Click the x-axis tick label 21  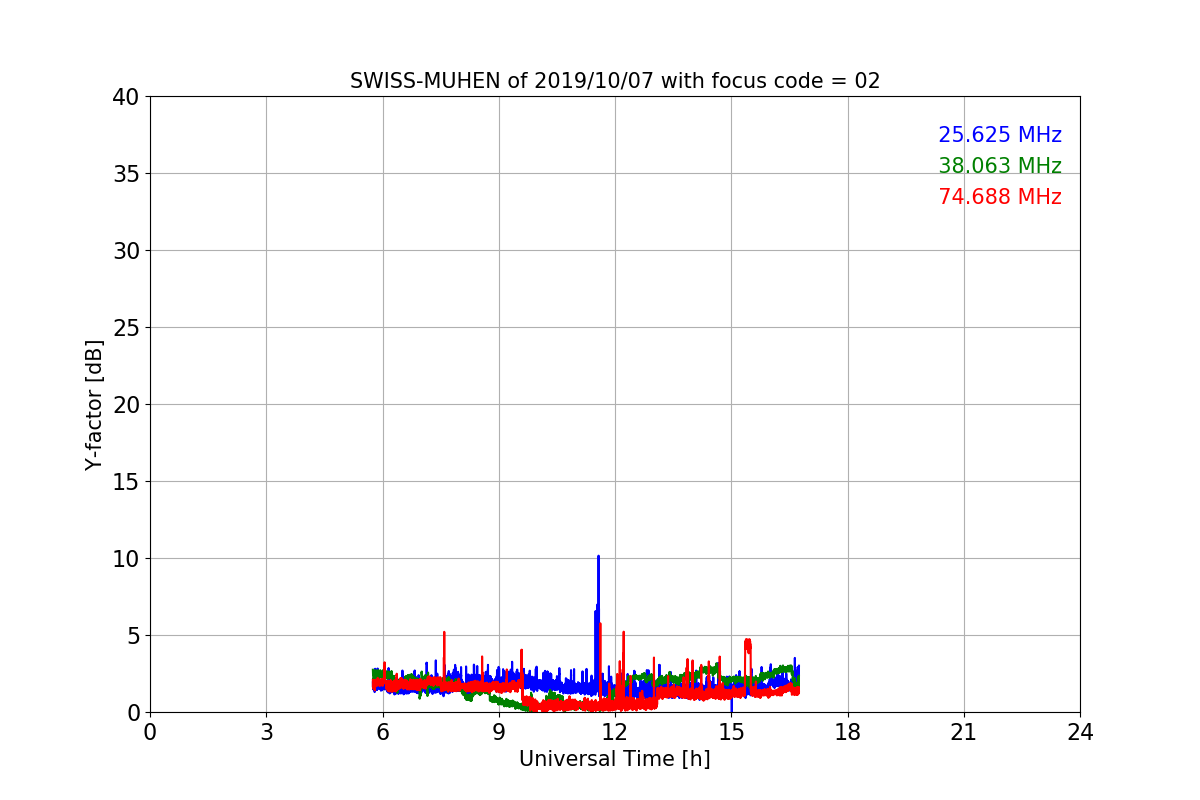click(x=964, y=733)
